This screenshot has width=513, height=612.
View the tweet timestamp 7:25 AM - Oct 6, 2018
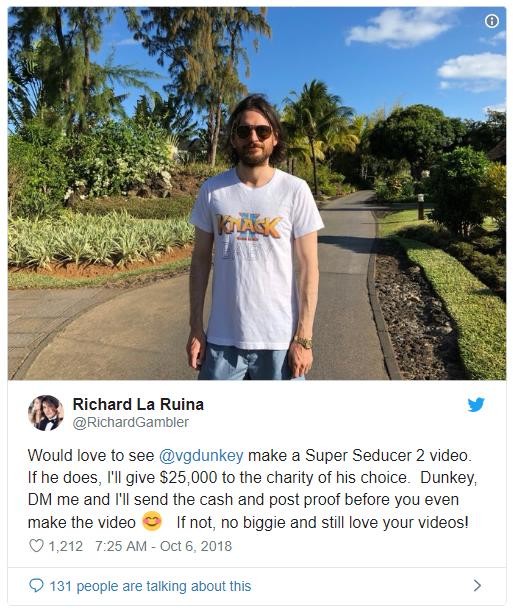163,546
